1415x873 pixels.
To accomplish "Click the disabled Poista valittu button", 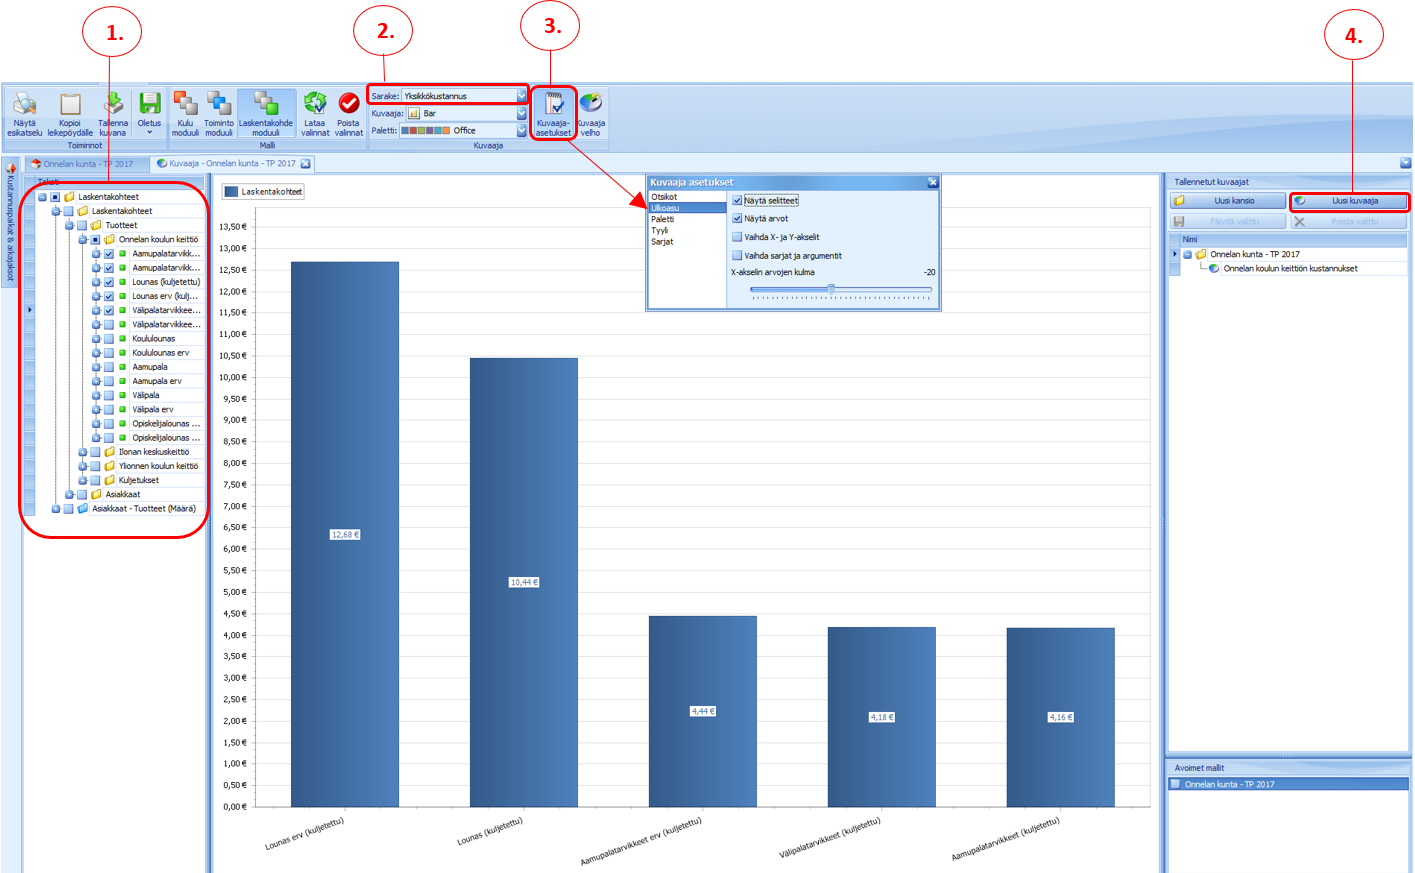I will tap(1349, 221).
